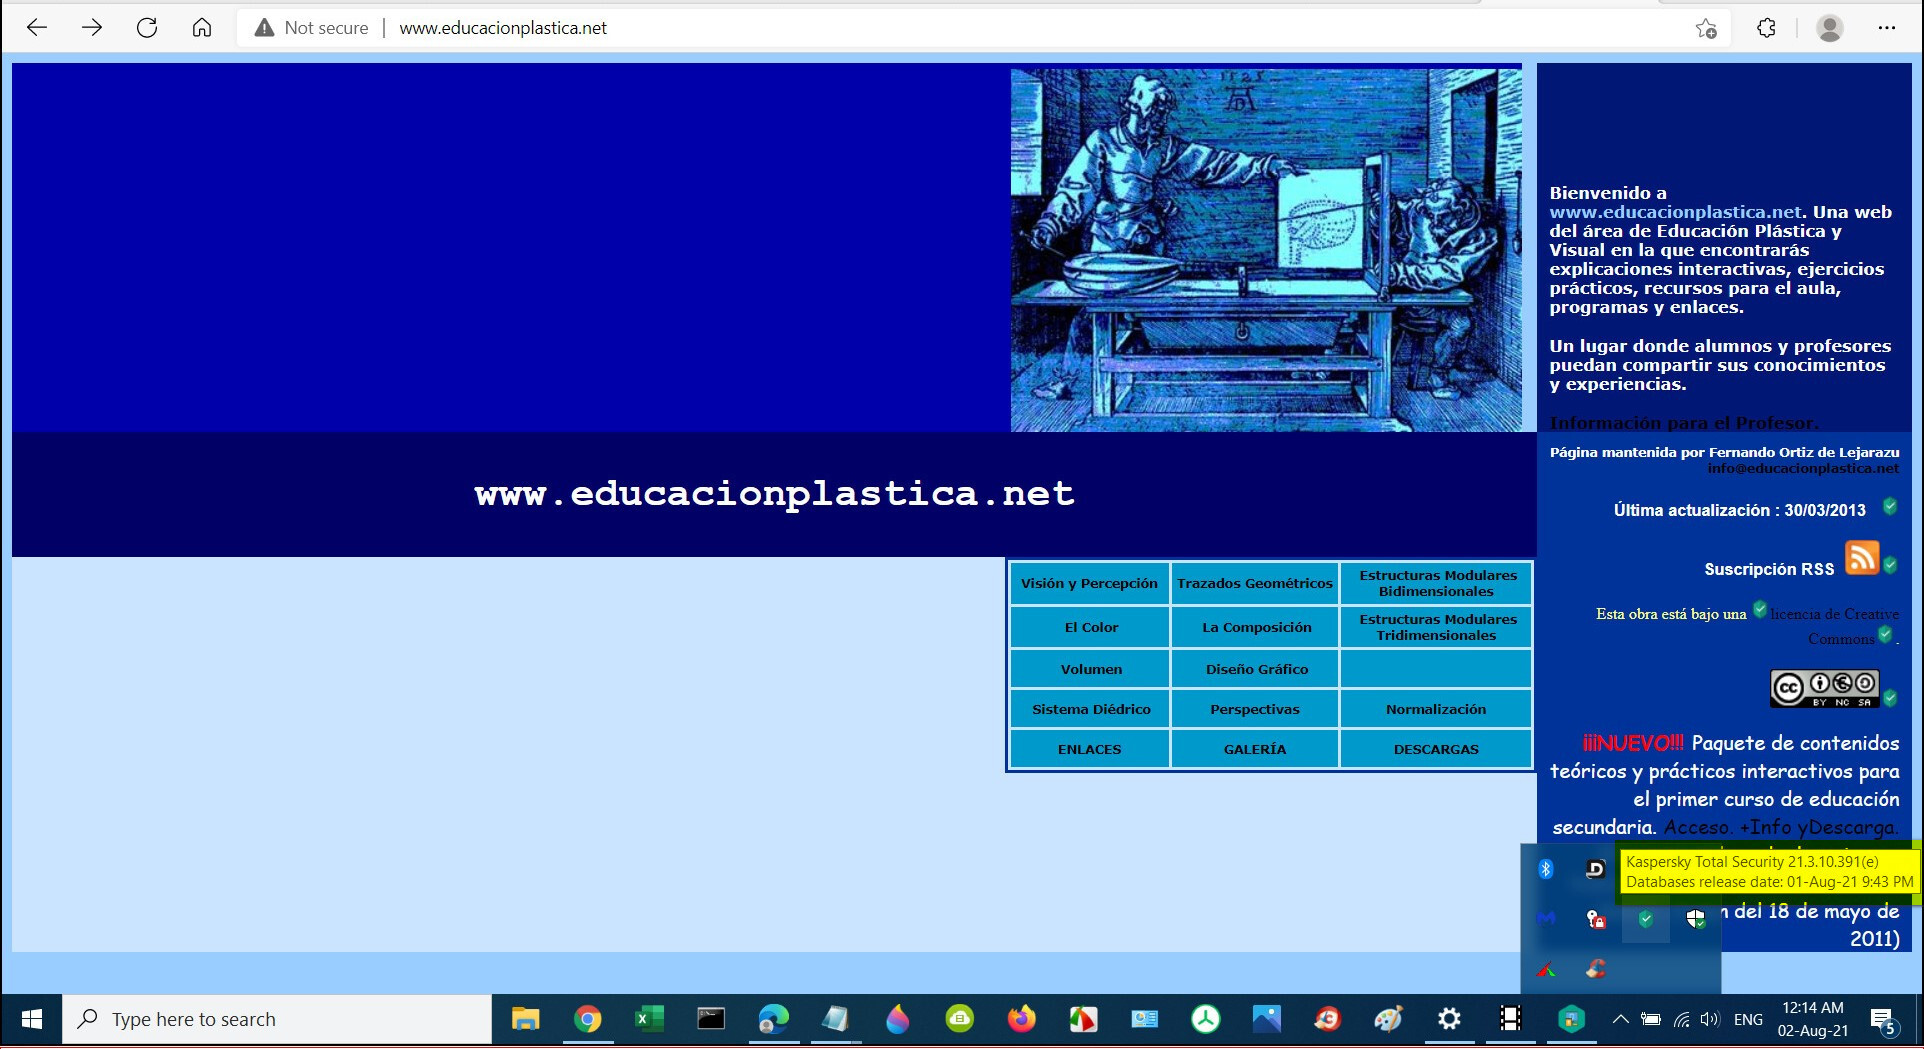This screenshot has height=1049, width=1924.
Task: Open the GALERÍA page
Action: tap(1255, 749)
